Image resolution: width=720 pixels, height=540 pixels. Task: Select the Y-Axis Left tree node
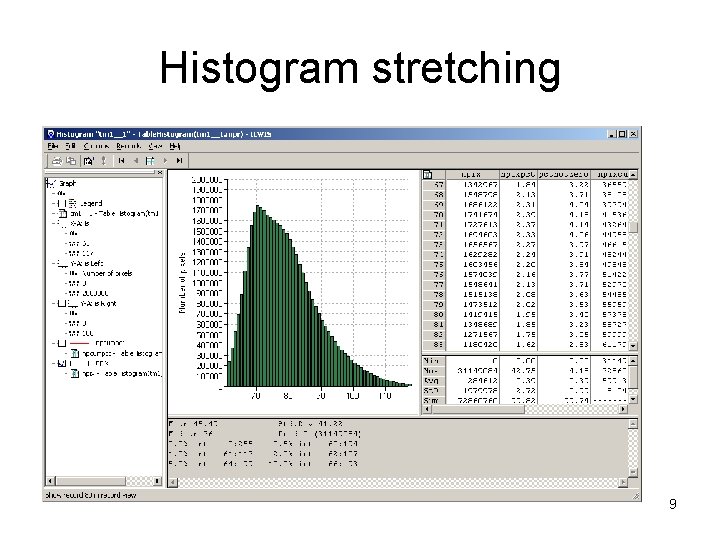[87, 264]
